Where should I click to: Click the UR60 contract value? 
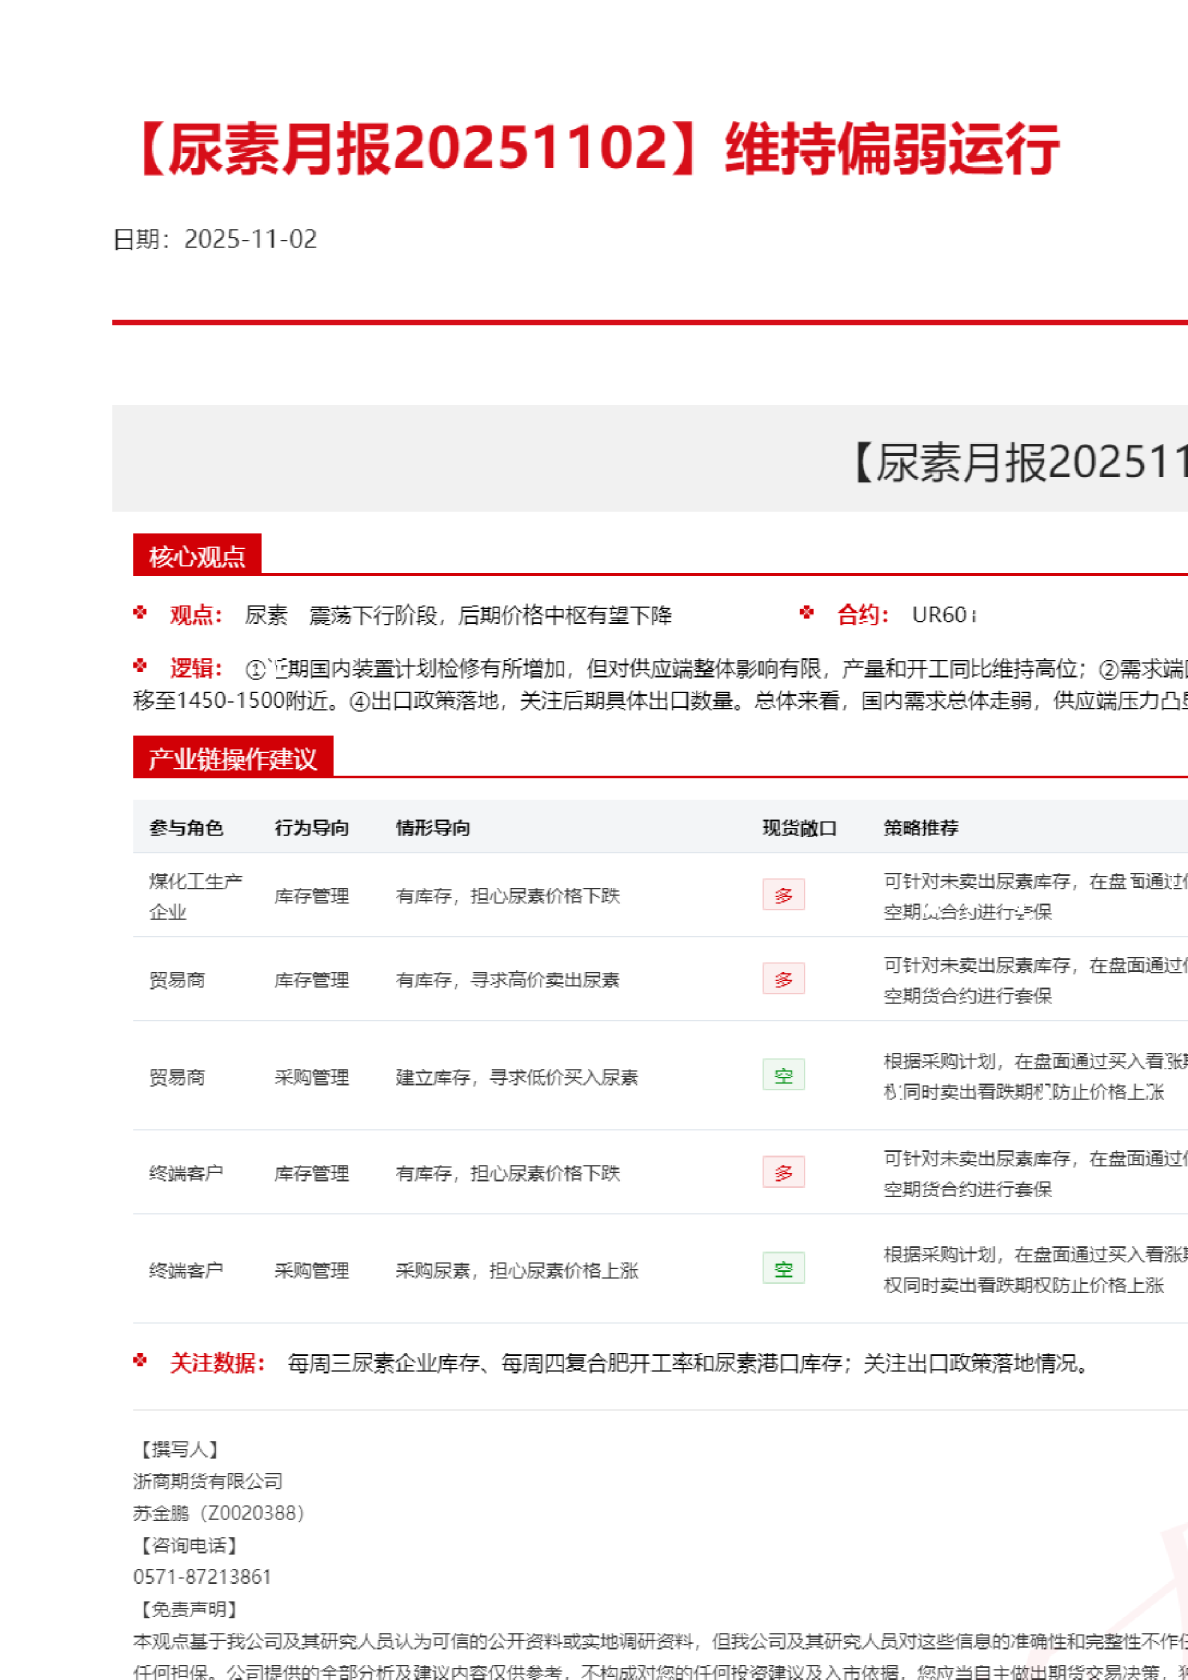944,615
